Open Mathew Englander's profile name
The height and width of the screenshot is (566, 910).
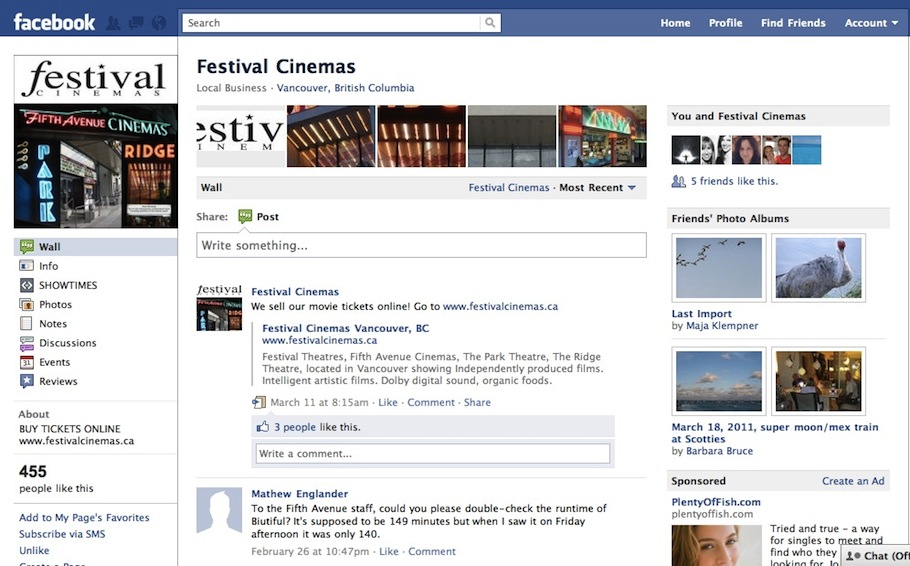coord(299,494)
